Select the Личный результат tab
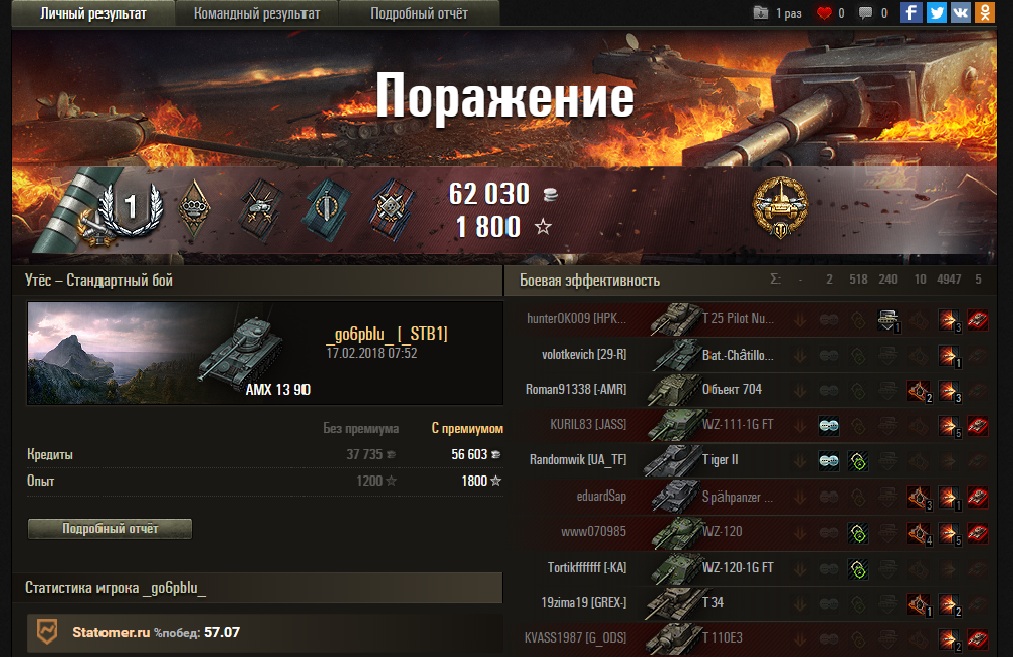Screen dimensions: 1013x658 coord(93,14)
